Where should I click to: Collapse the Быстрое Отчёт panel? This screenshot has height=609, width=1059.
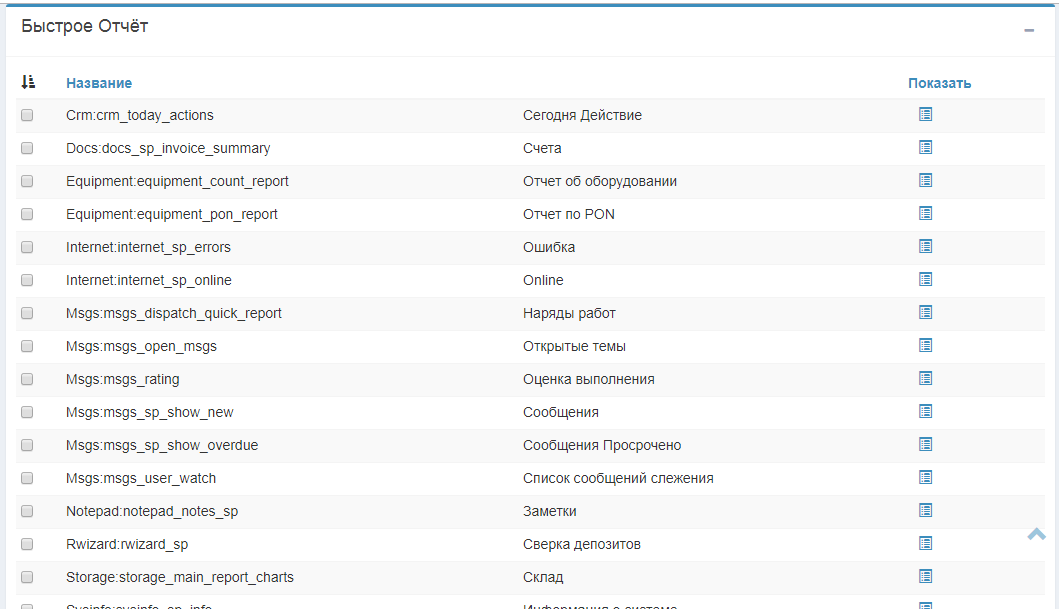(1029, 31)
